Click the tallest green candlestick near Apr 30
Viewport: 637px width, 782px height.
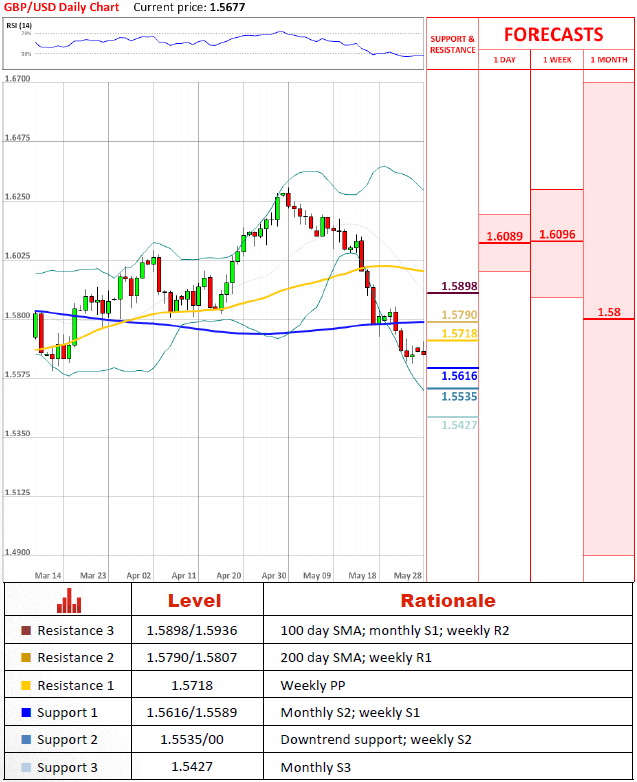click(x=277, y=209)
